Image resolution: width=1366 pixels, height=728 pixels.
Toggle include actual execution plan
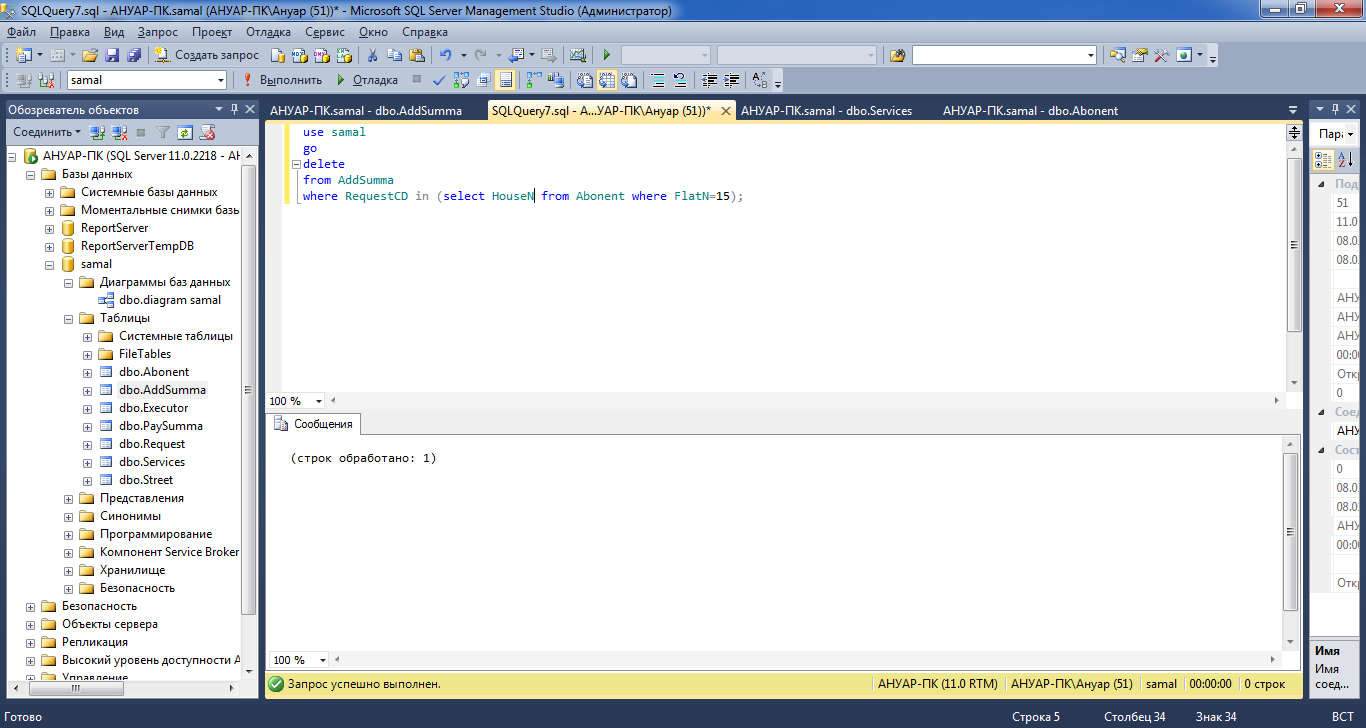coord(535,80)
